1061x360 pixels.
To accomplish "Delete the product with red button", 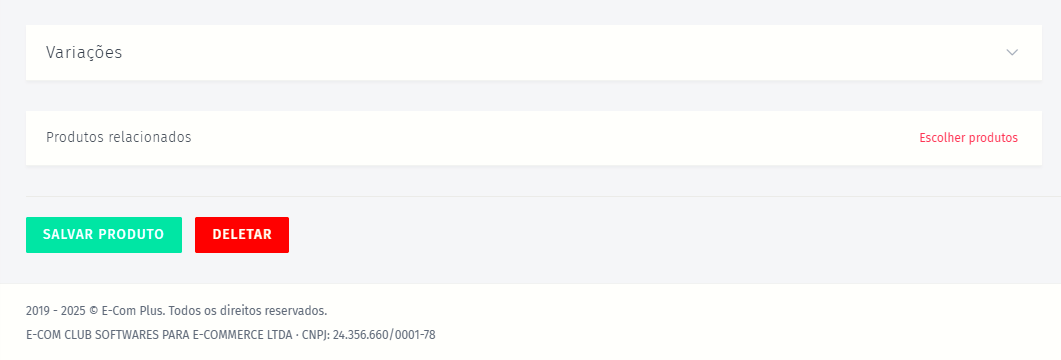I will [x=242, y=235].
